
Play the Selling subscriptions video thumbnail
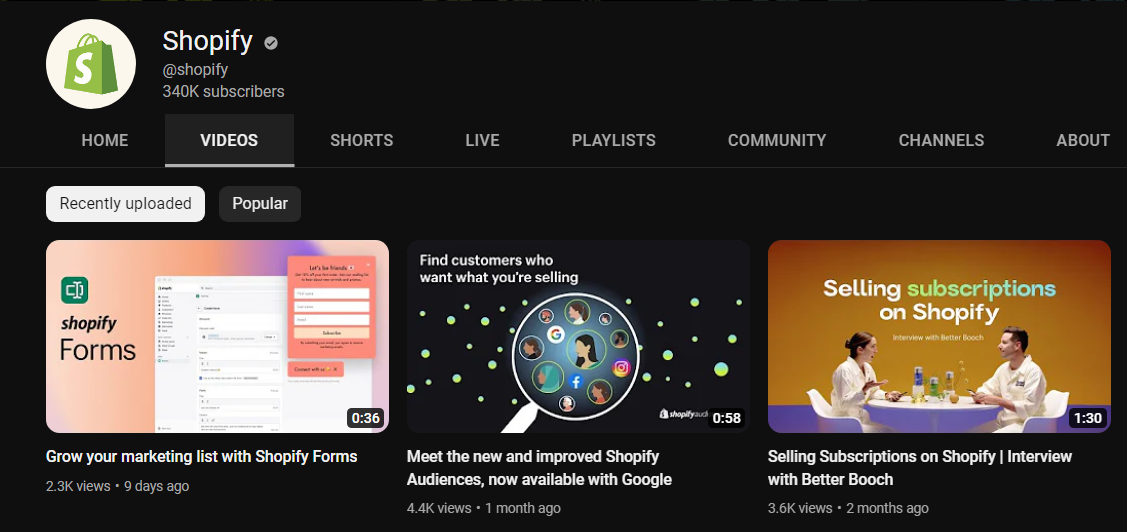coord(939,336)
